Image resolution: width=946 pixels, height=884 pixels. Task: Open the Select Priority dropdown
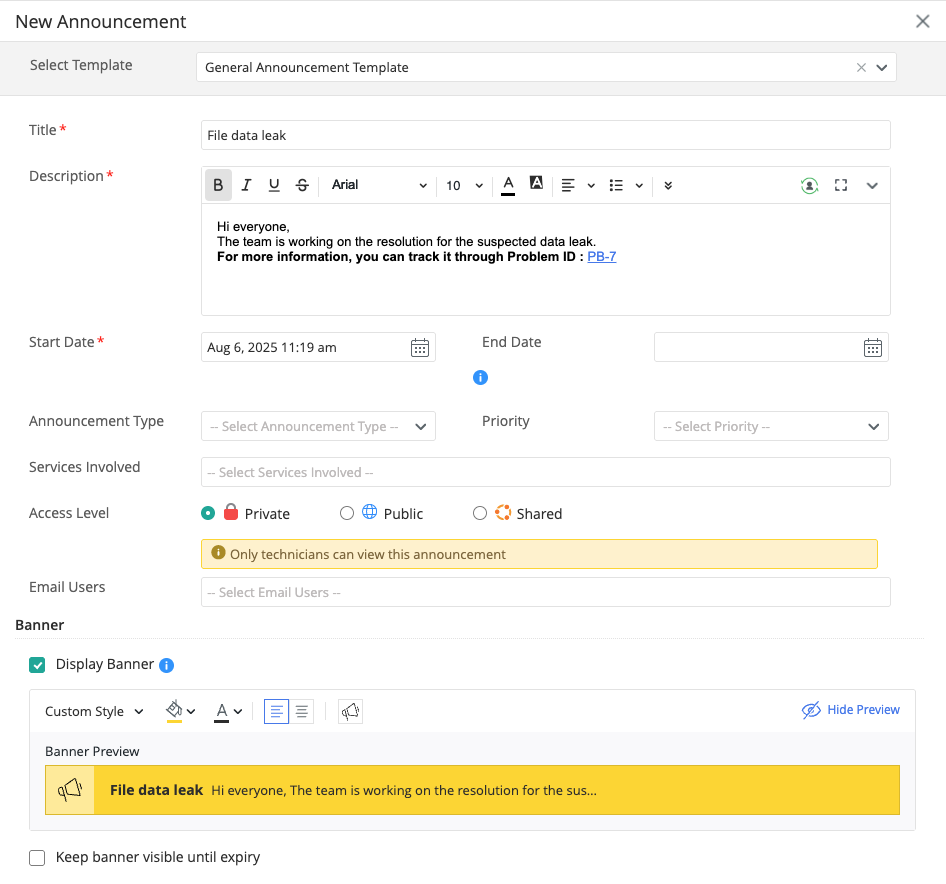(x=771, y=426)
